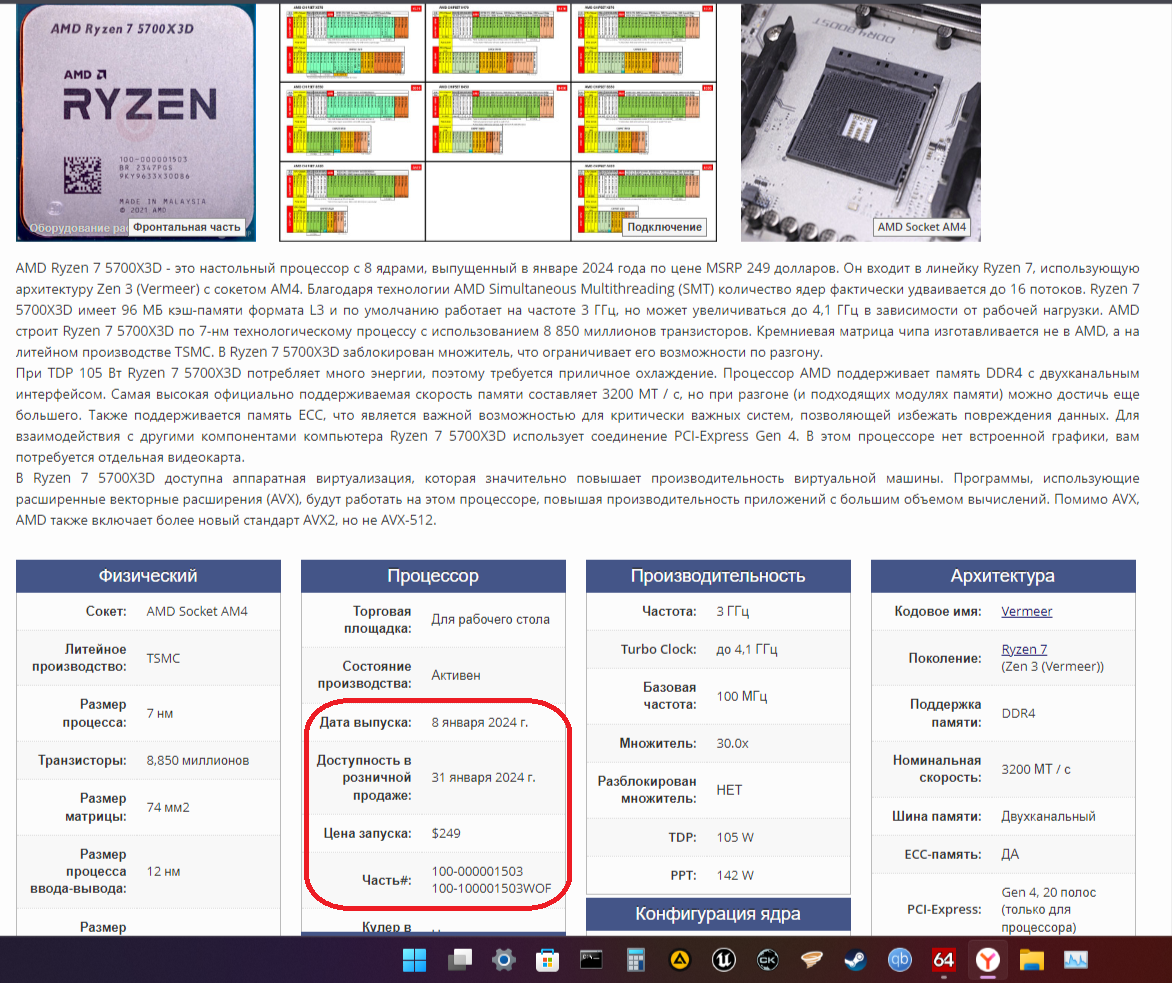Launch Steam from the taskbar

point(856,960)
